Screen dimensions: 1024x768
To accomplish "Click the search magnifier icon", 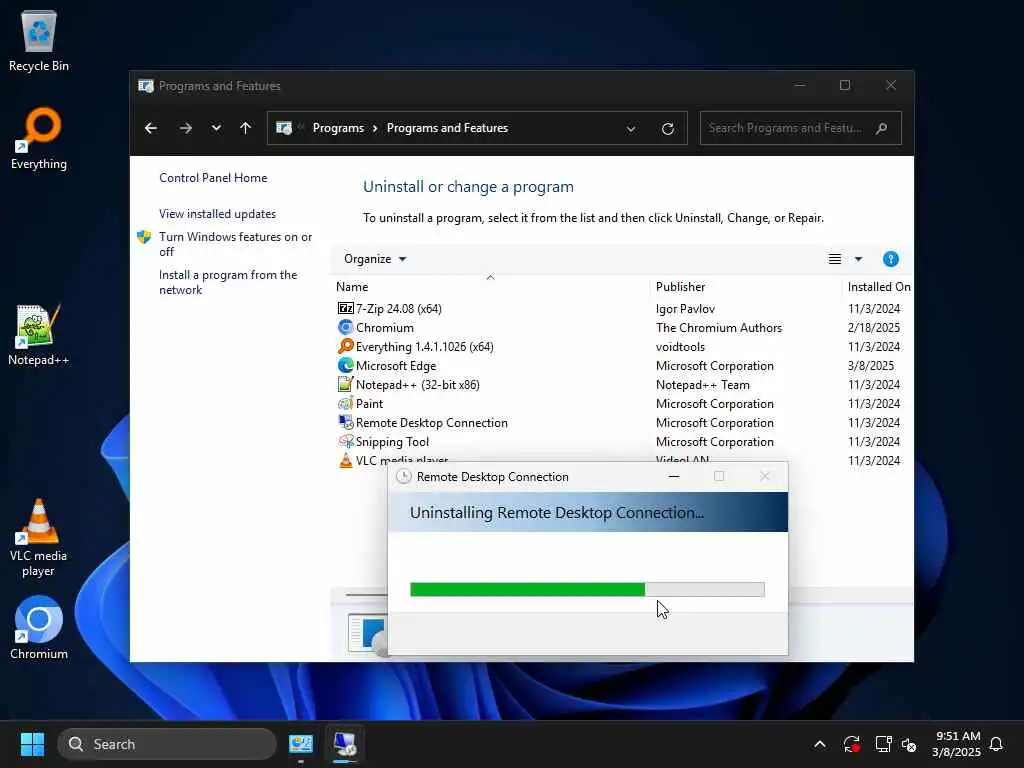I will tap(882, 128).
